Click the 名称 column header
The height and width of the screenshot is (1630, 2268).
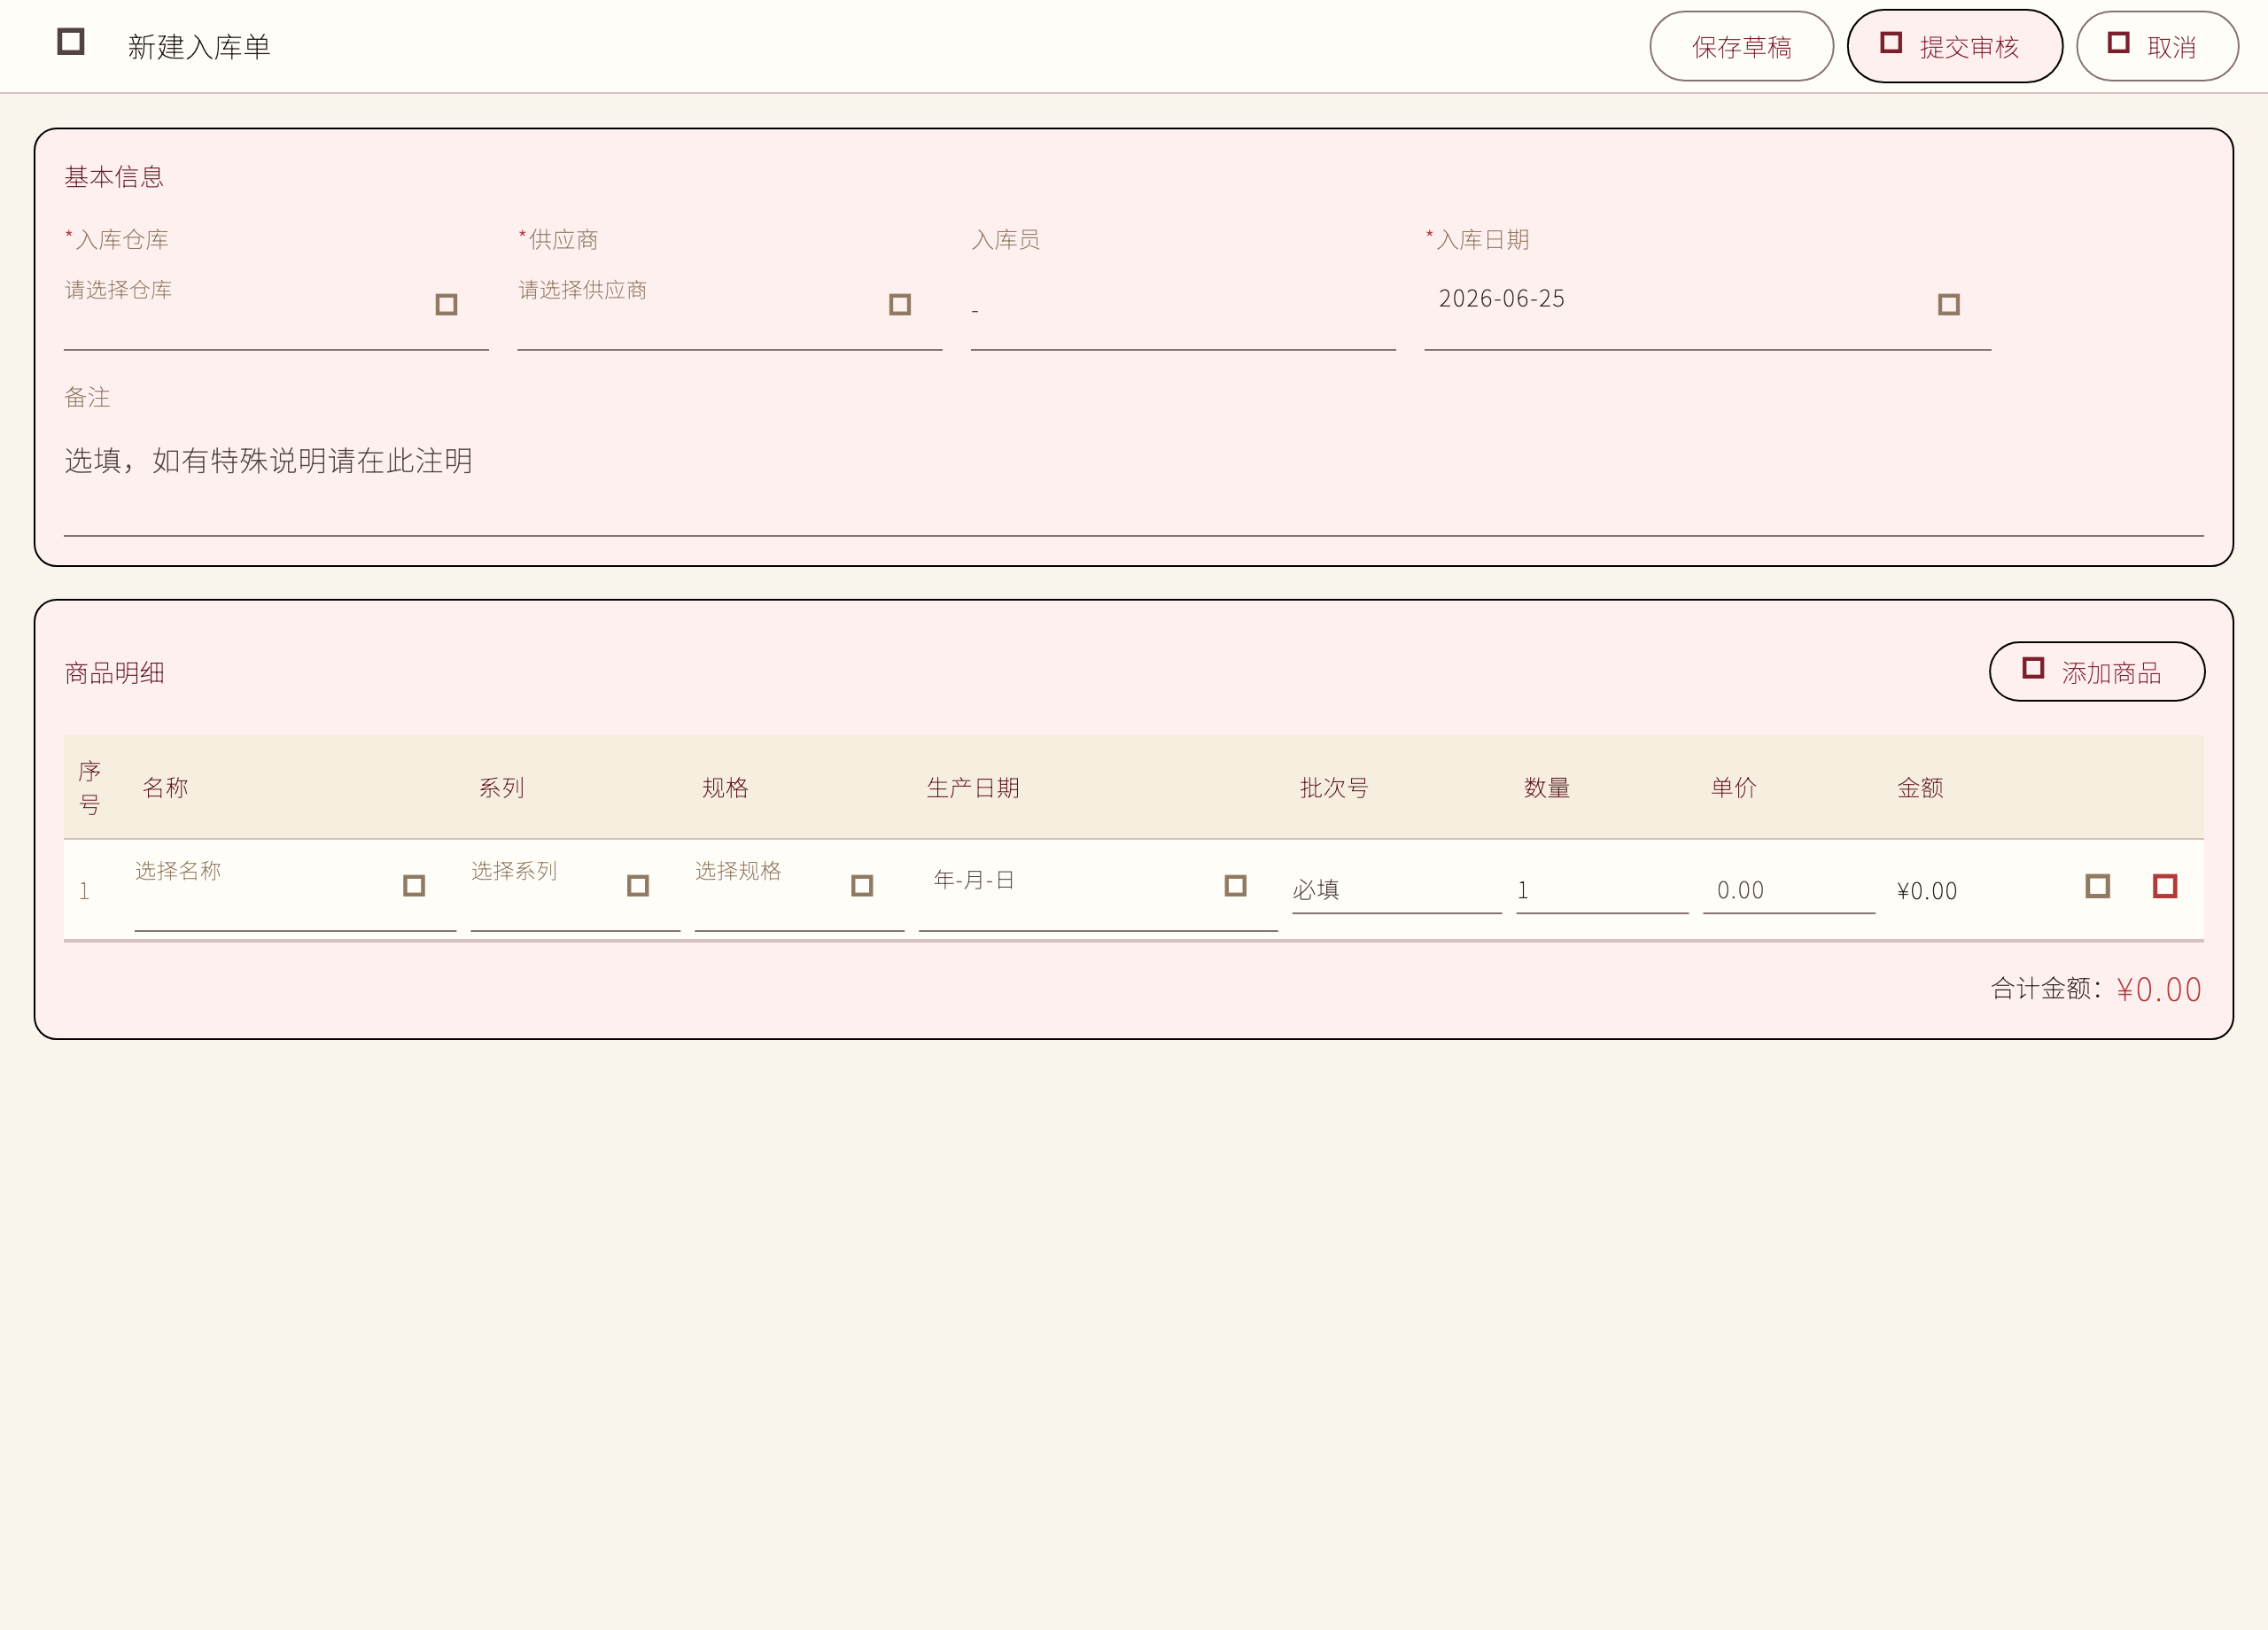[165, 788]
